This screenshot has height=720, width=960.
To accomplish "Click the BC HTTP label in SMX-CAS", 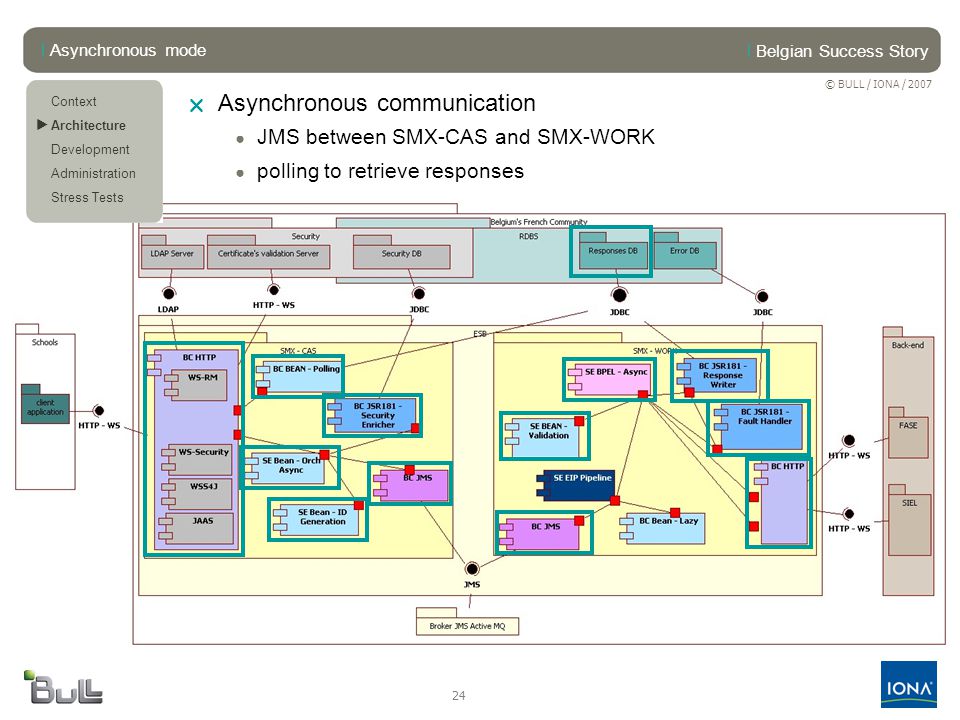I will click(199, 357).
